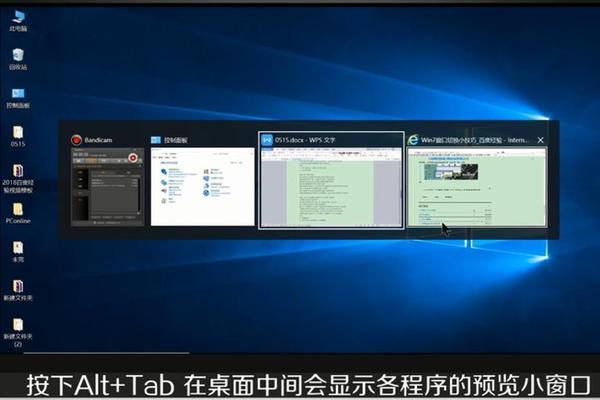Click the blue WPS icon beside 0515.docx
The image size is (600, 400).
pos(267,141)
